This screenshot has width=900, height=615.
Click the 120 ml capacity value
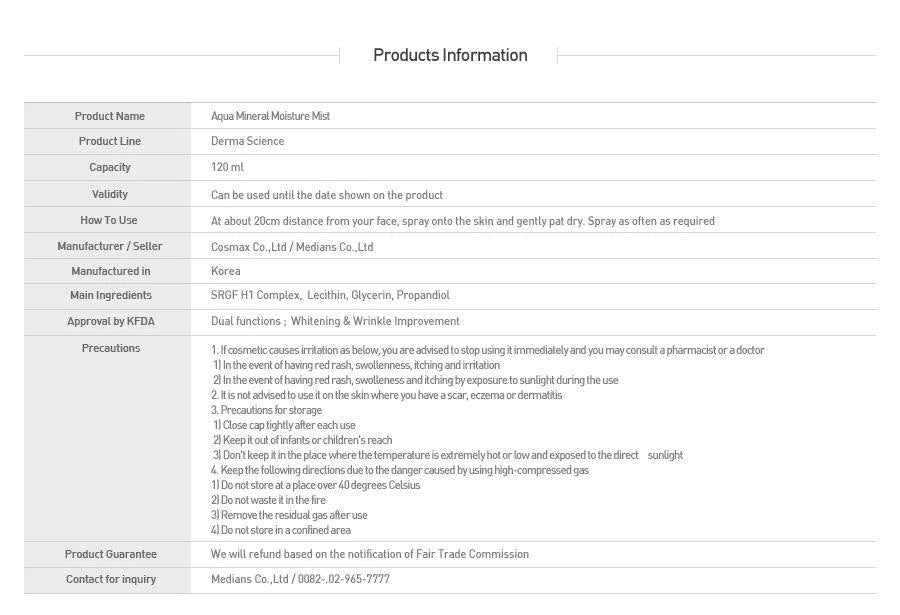227,168
